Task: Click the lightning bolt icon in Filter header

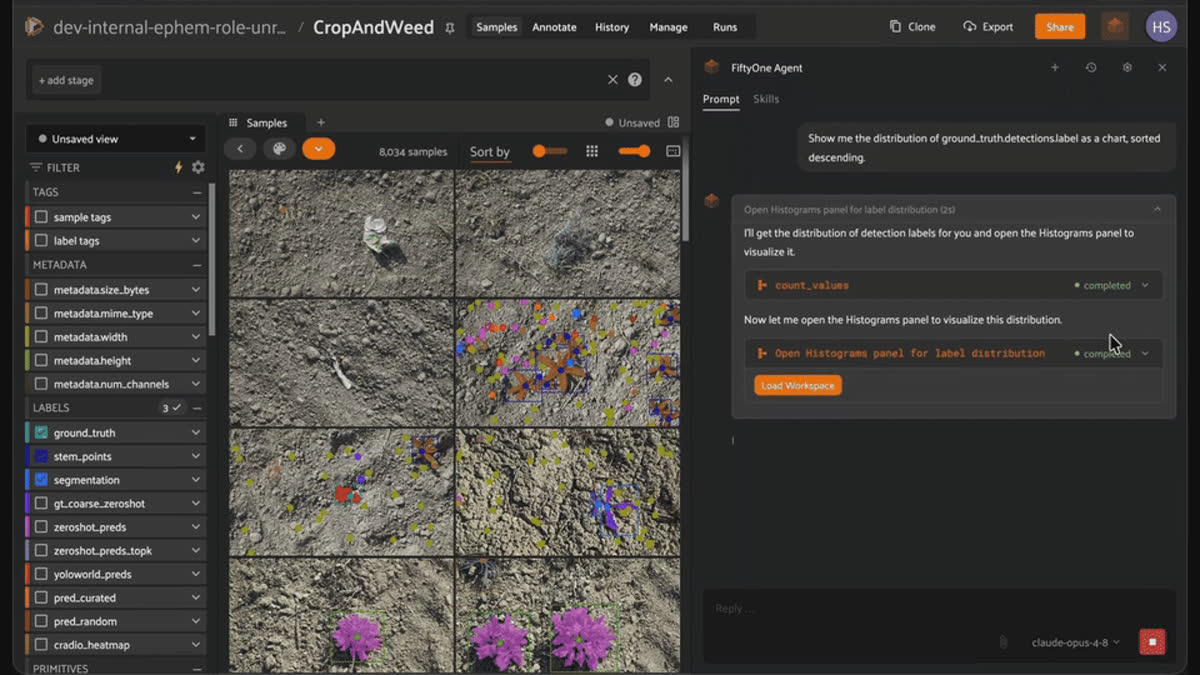Action: pyautogui.click(x=179, y=167)
